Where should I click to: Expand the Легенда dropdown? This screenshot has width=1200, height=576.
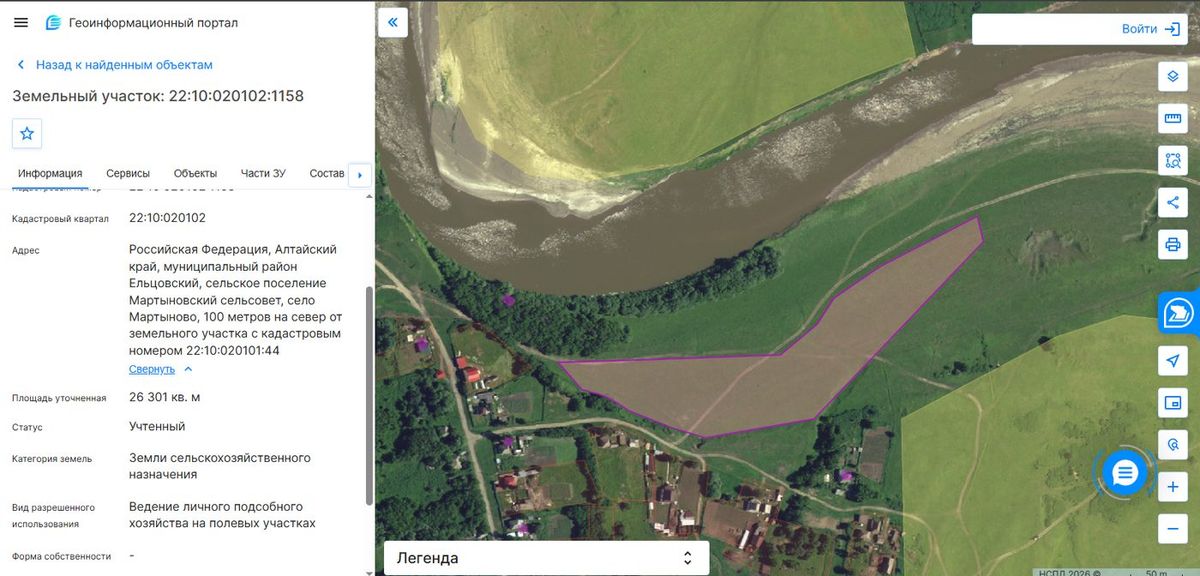tap(547, 558)
